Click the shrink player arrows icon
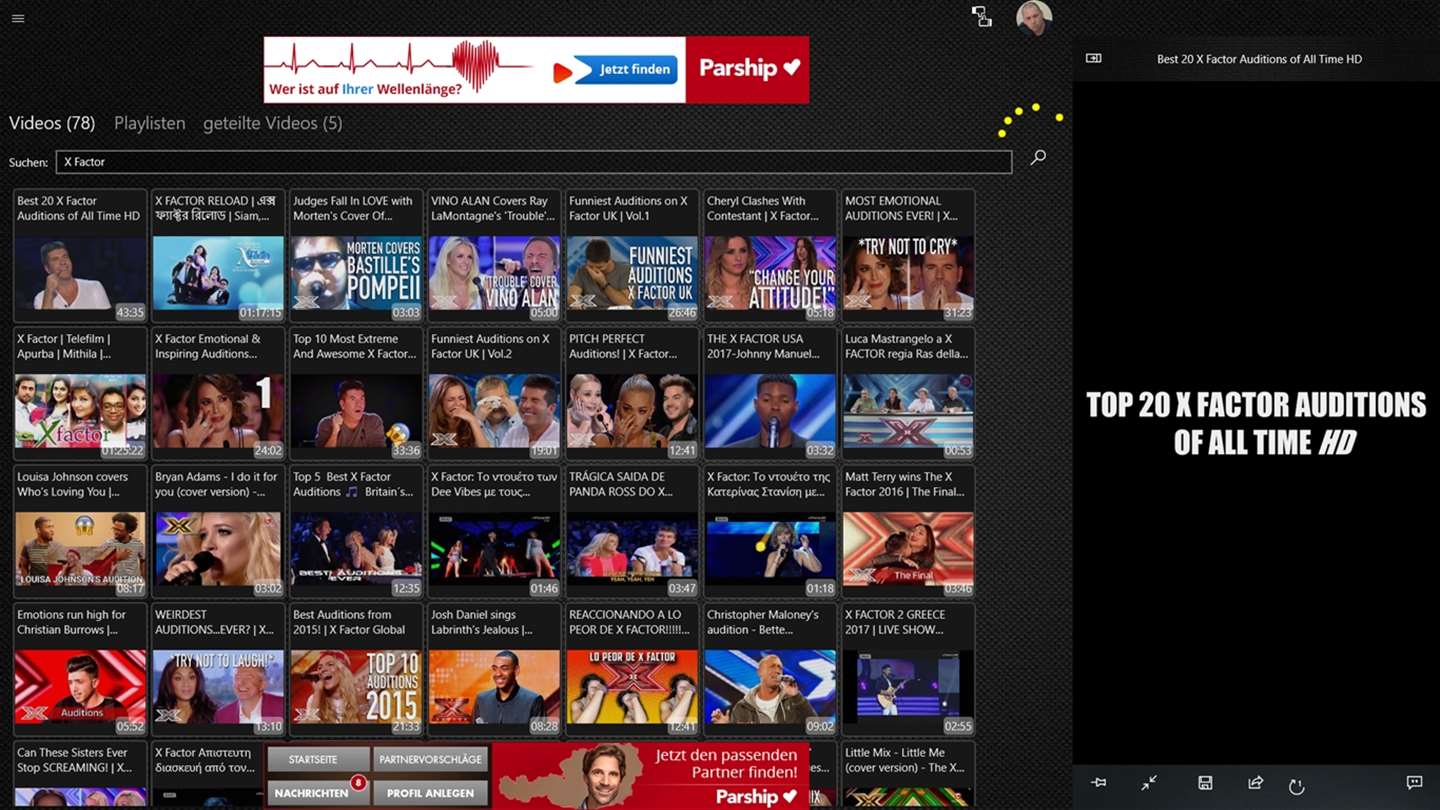 click(1149, 783)
